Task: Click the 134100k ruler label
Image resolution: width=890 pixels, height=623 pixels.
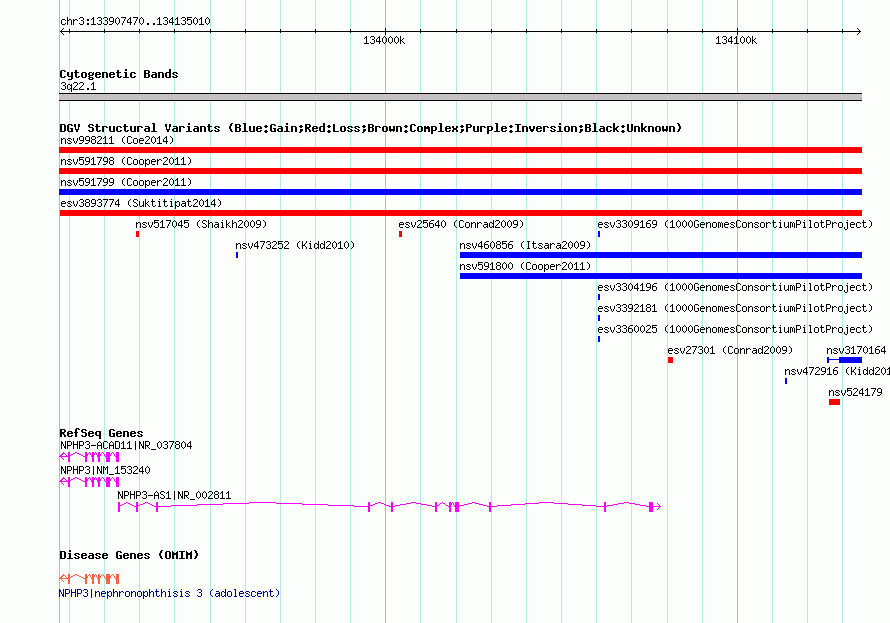Action: 736,40
